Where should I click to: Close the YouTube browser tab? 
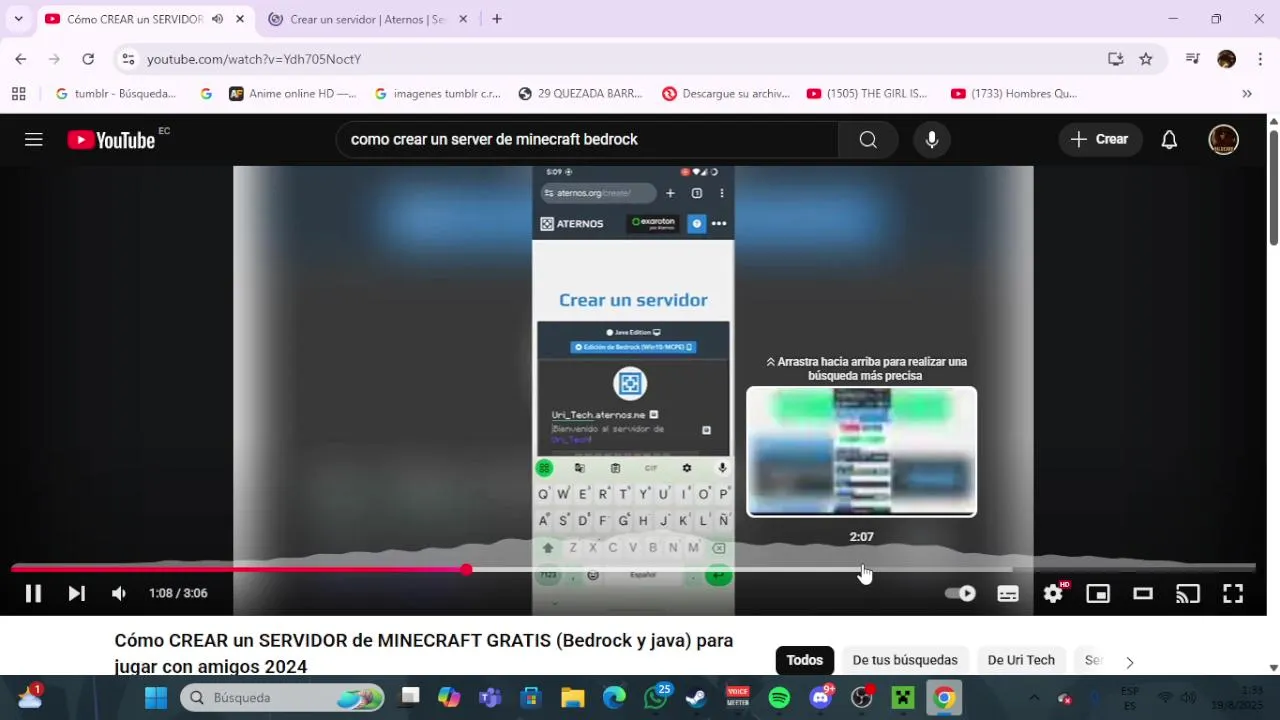[x=240, y=19]
